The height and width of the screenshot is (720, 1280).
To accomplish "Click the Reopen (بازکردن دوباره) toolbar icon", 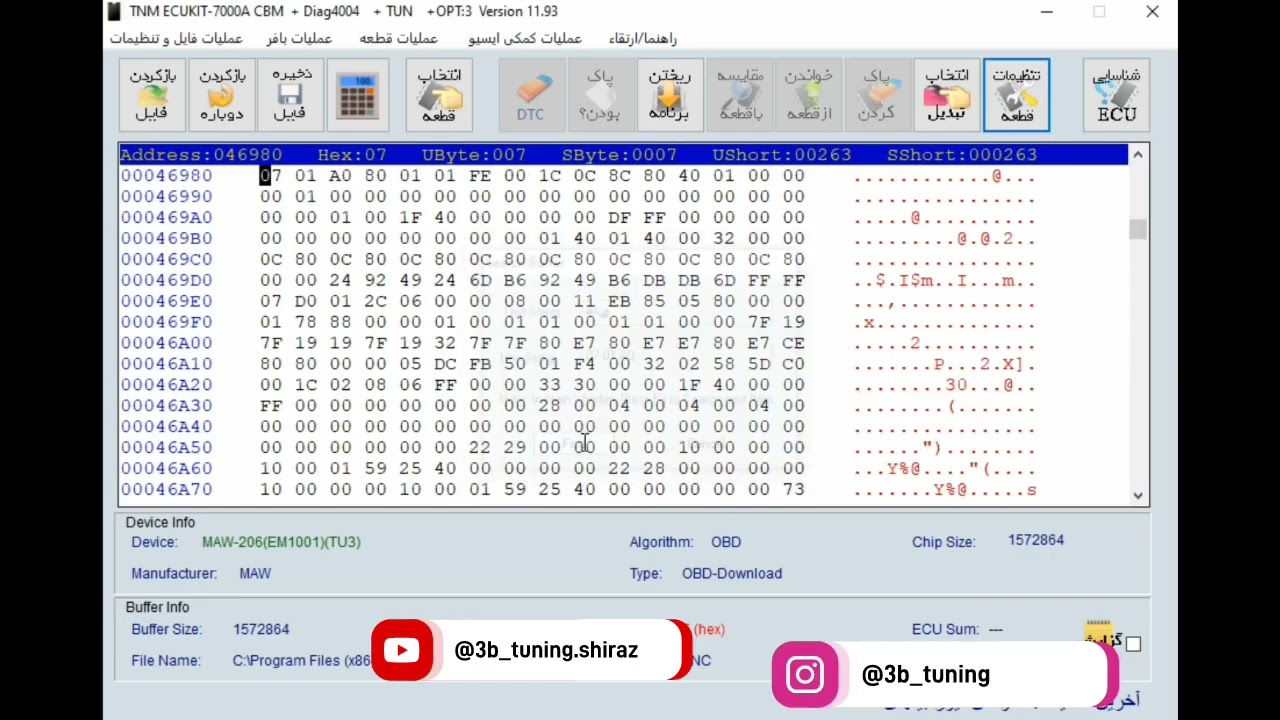I will 221,95.
